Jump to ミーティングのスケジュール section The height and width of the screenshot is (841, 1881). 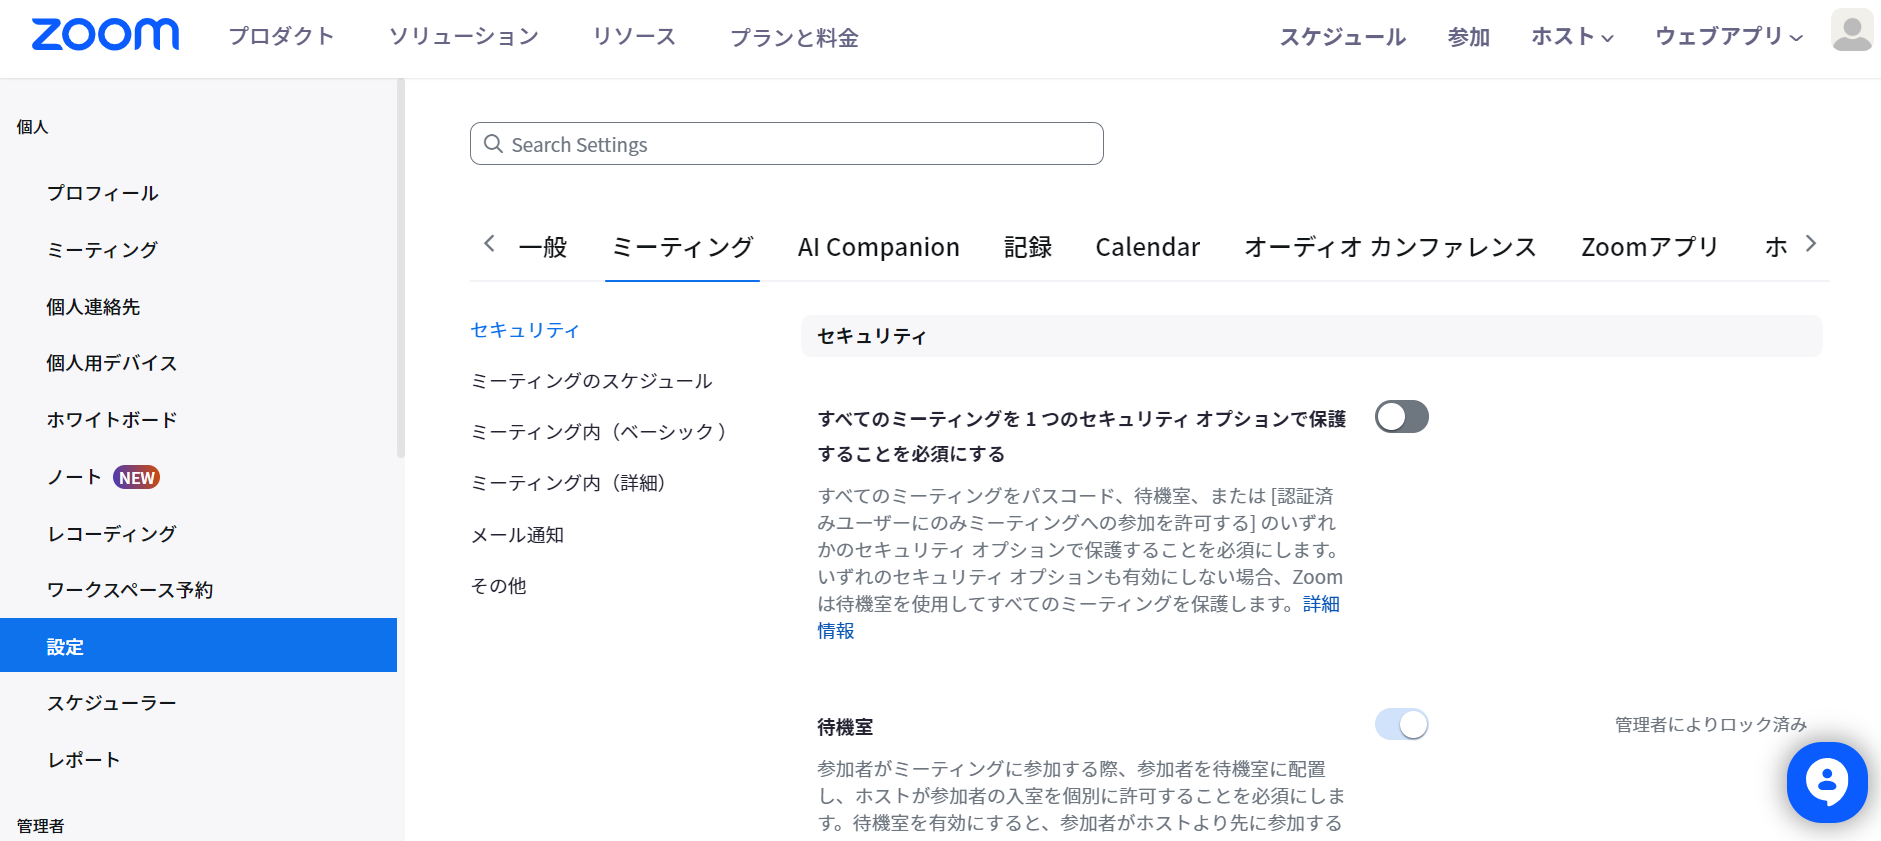click(591, 381)
